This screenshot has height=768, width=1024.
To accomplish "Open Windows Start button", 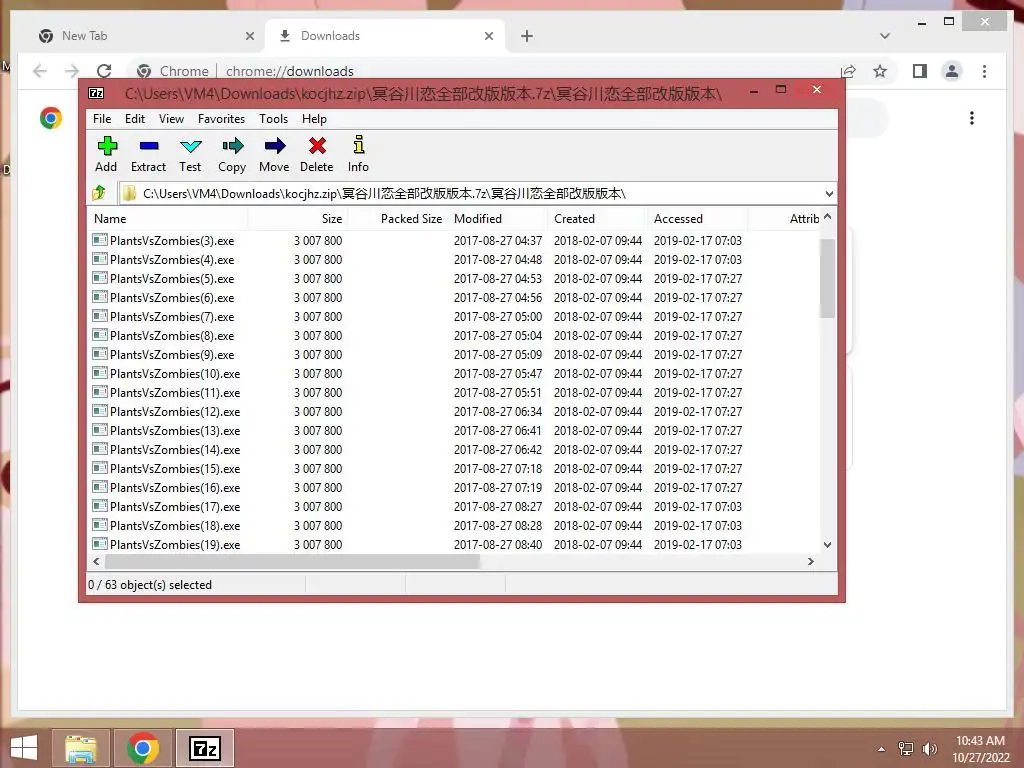I will coord(24,748).
